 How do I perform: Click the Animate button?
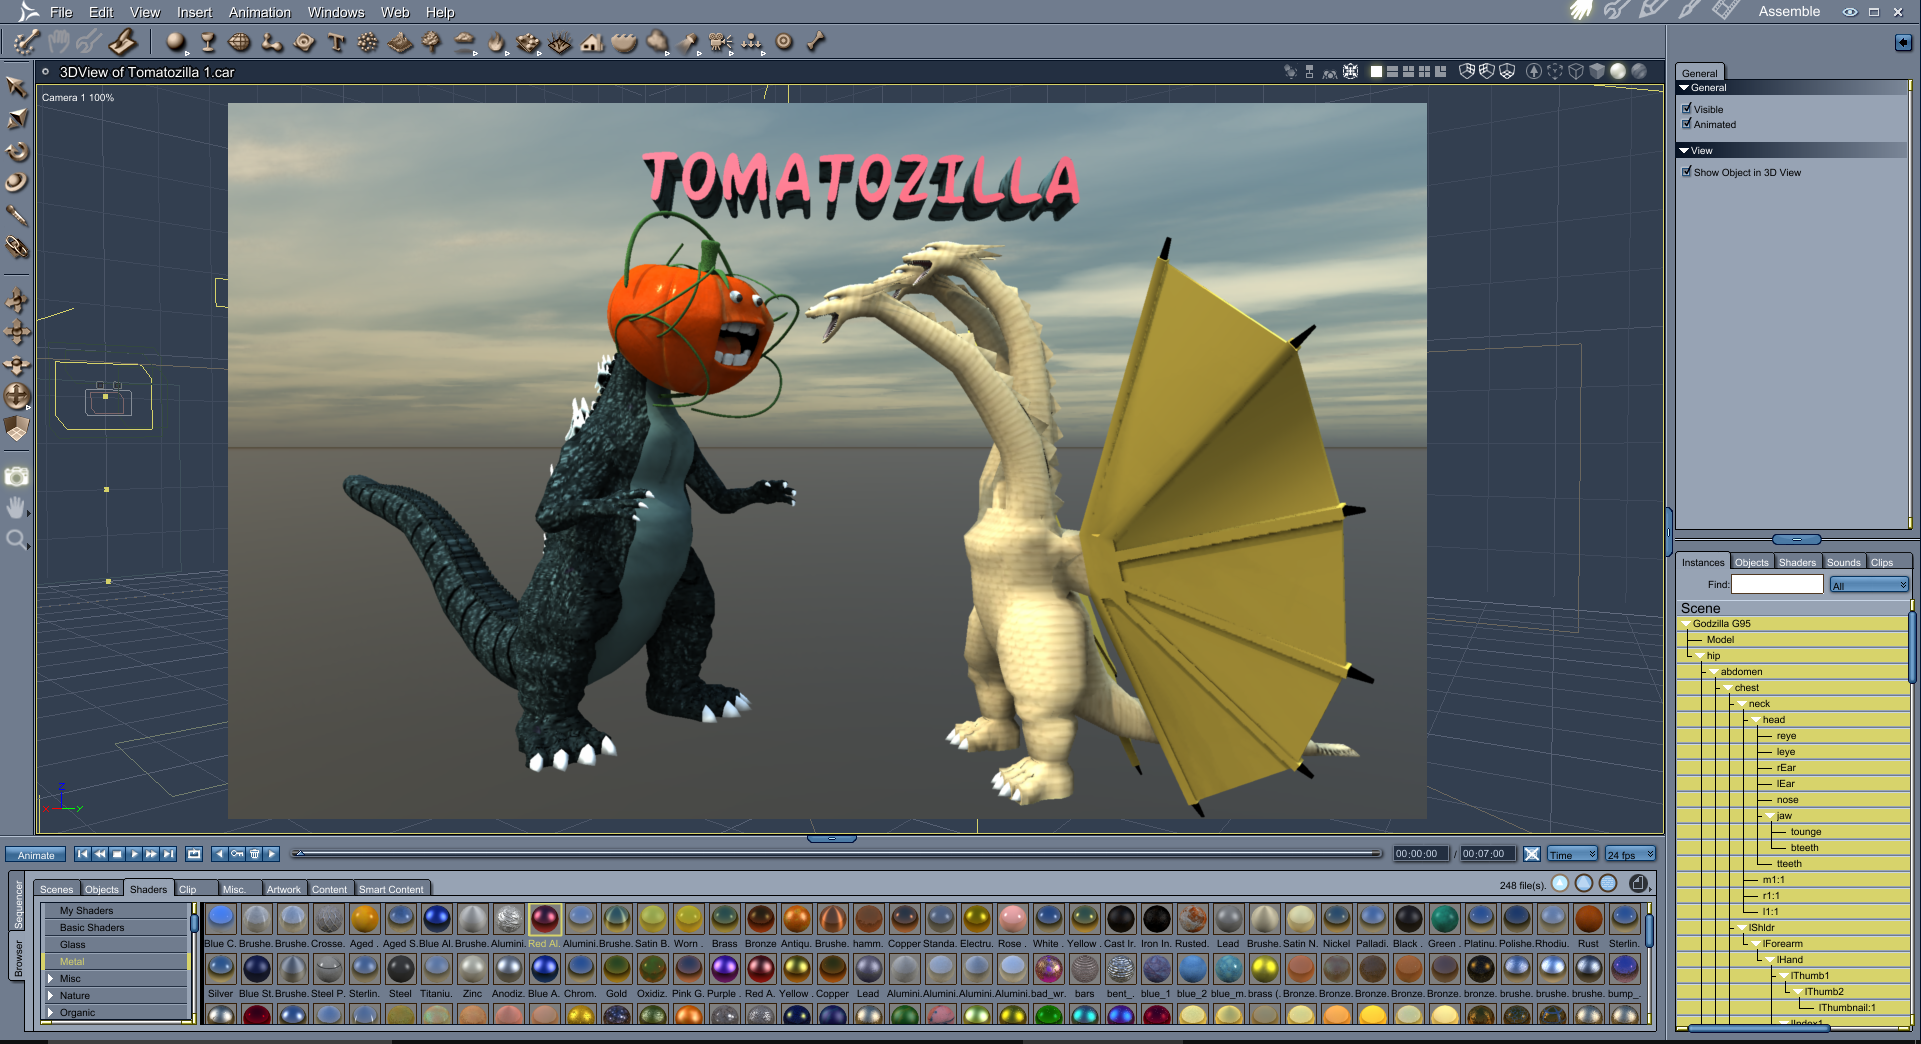pyautogui.click(x=36, y=855)
